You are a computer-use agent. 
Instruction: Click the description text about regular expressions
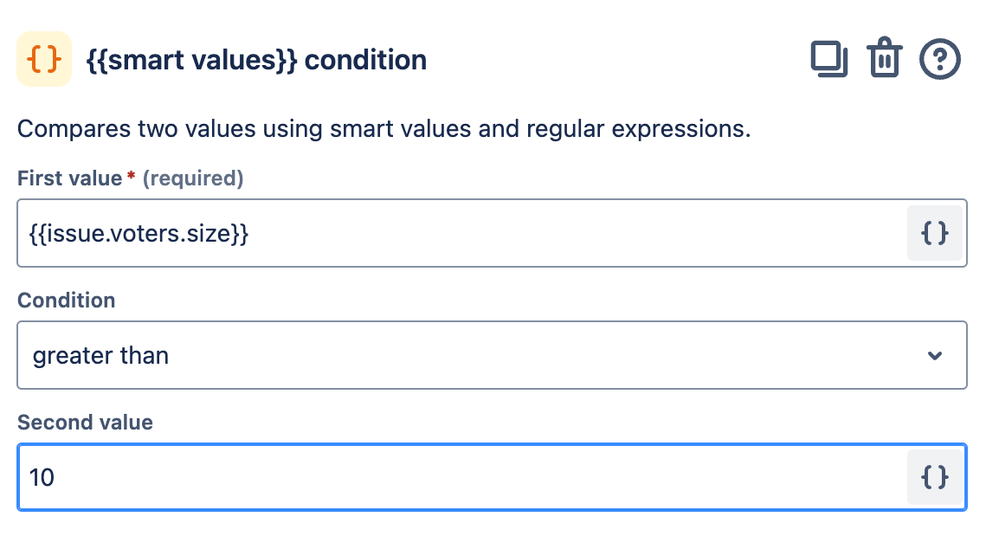[x=384, y=129]
